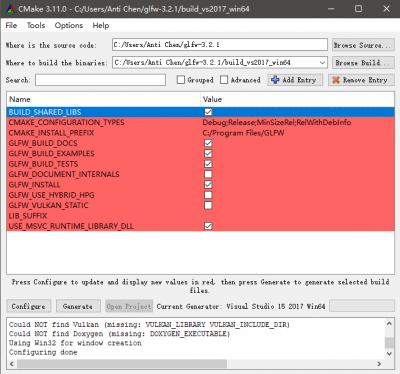
Task: Click the Search input field
Action: tap(100, 80)
